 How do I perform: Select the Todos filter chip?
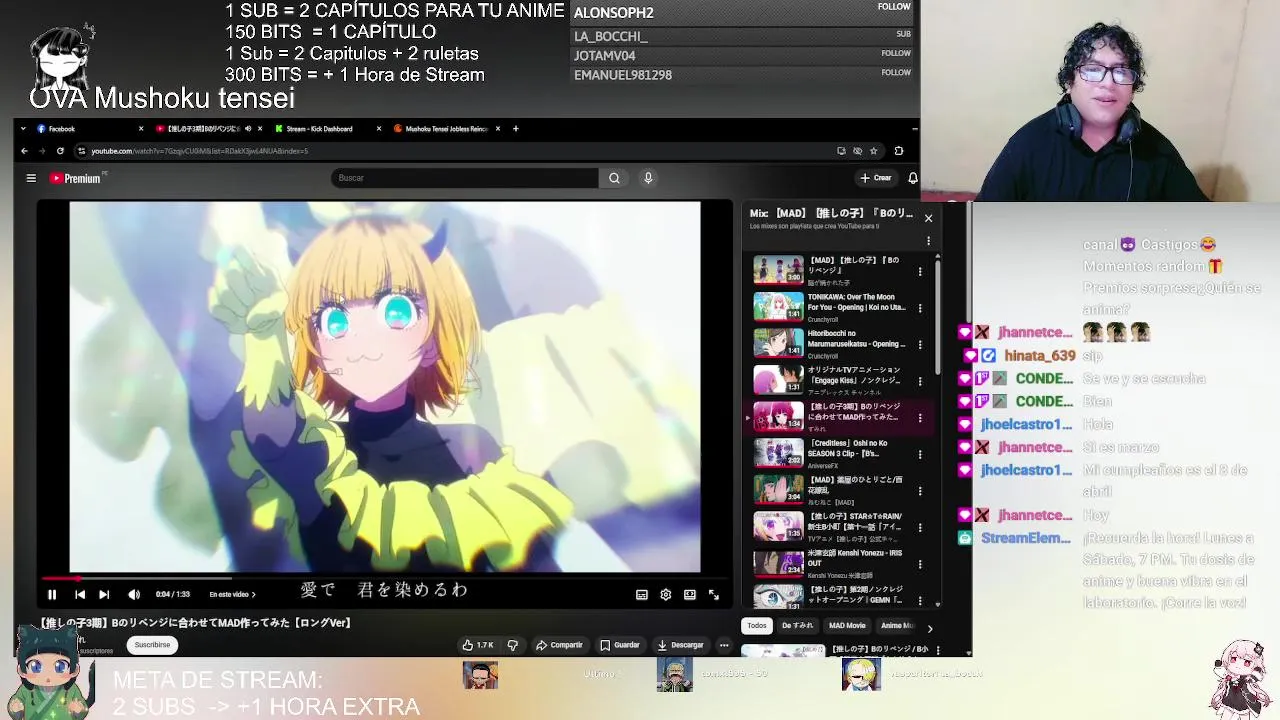(757, 626)
